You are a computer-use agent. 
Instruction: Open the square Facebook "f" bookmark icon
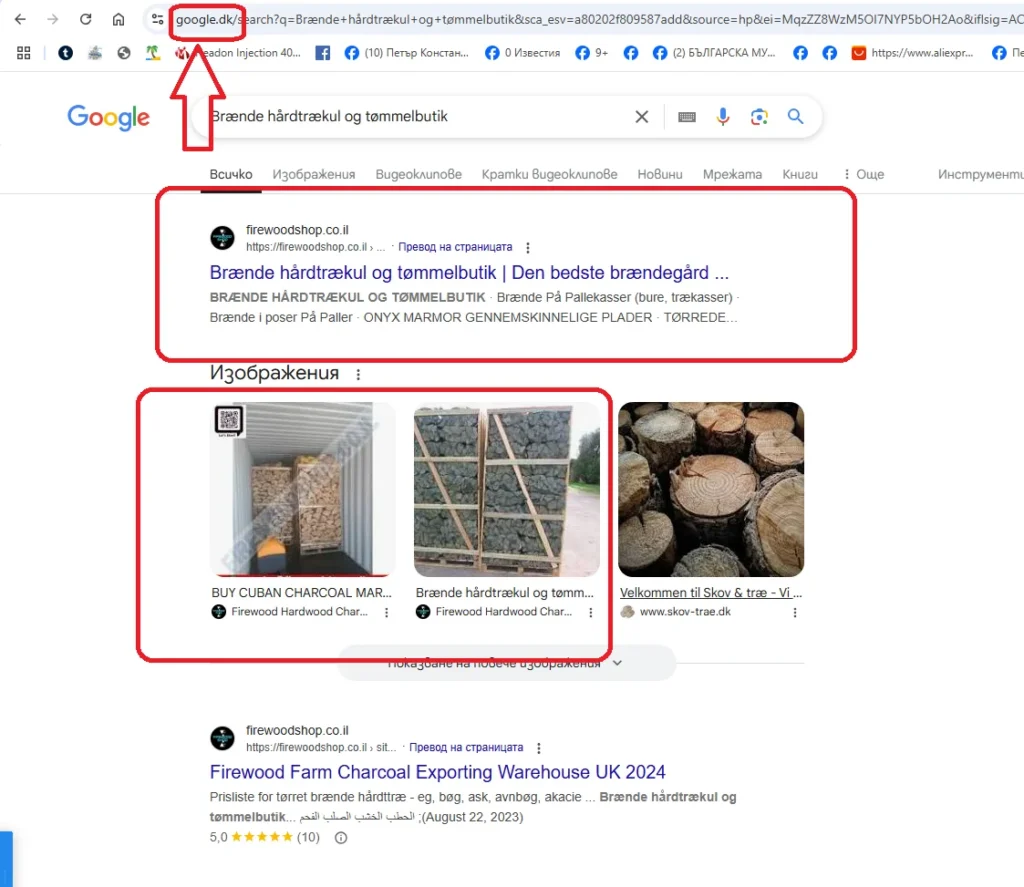click(323, 53)
